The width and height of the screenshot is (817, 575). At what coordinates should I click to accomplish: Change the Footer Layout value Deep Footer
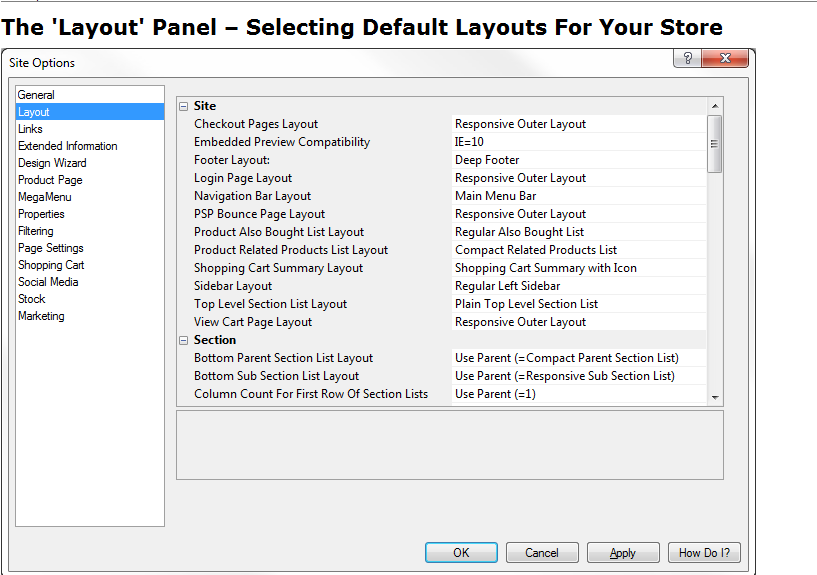click(x=578, y=160)
